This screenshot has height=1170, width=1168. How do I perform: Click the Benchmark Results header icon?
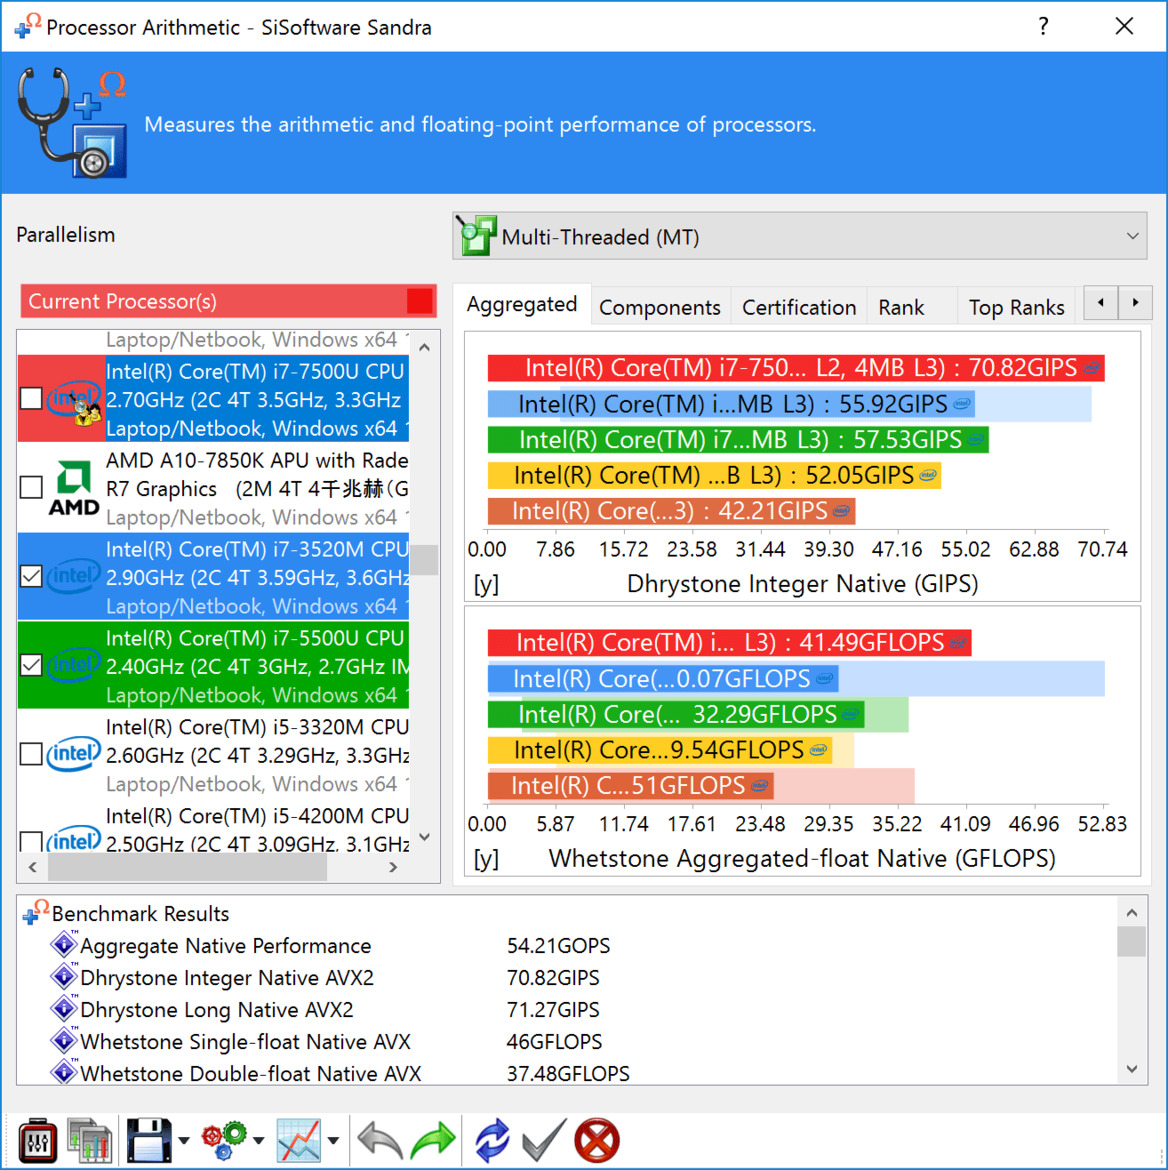point(35,912)
